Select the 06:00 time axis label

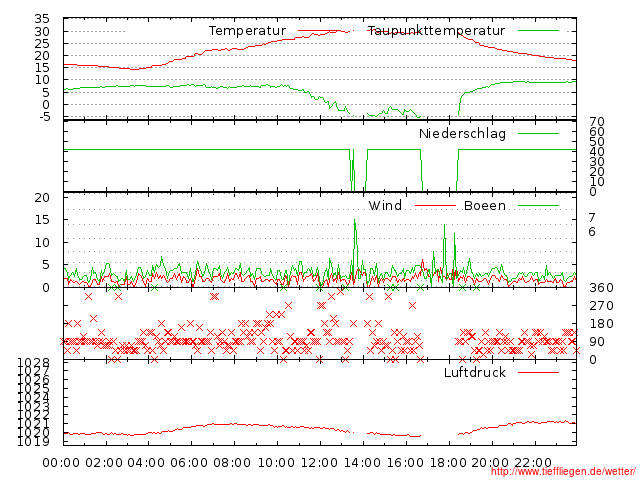189,463
